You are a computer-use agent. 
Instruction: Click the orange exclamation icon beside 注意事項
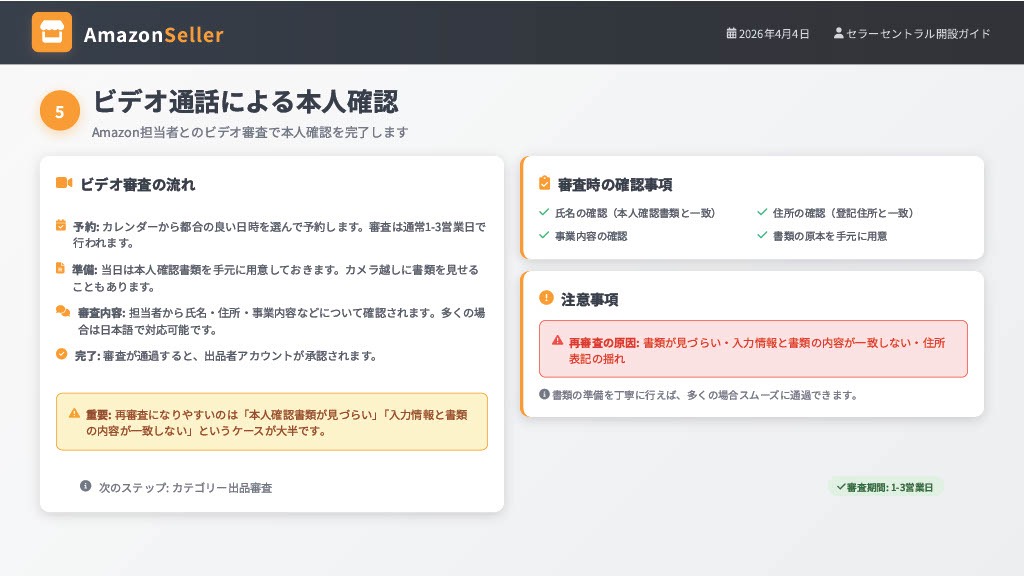[546, 298]
